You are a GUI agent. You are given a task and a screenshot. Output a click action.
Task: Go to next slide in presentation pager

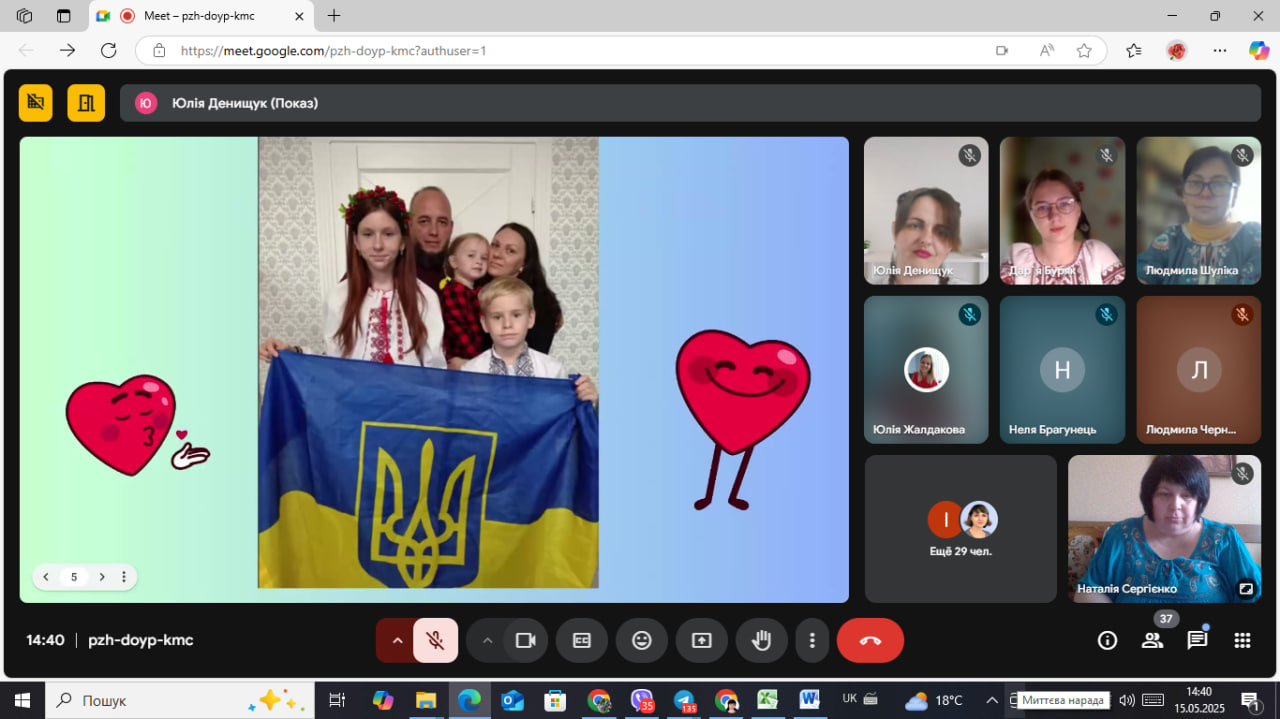click(102, 577)
